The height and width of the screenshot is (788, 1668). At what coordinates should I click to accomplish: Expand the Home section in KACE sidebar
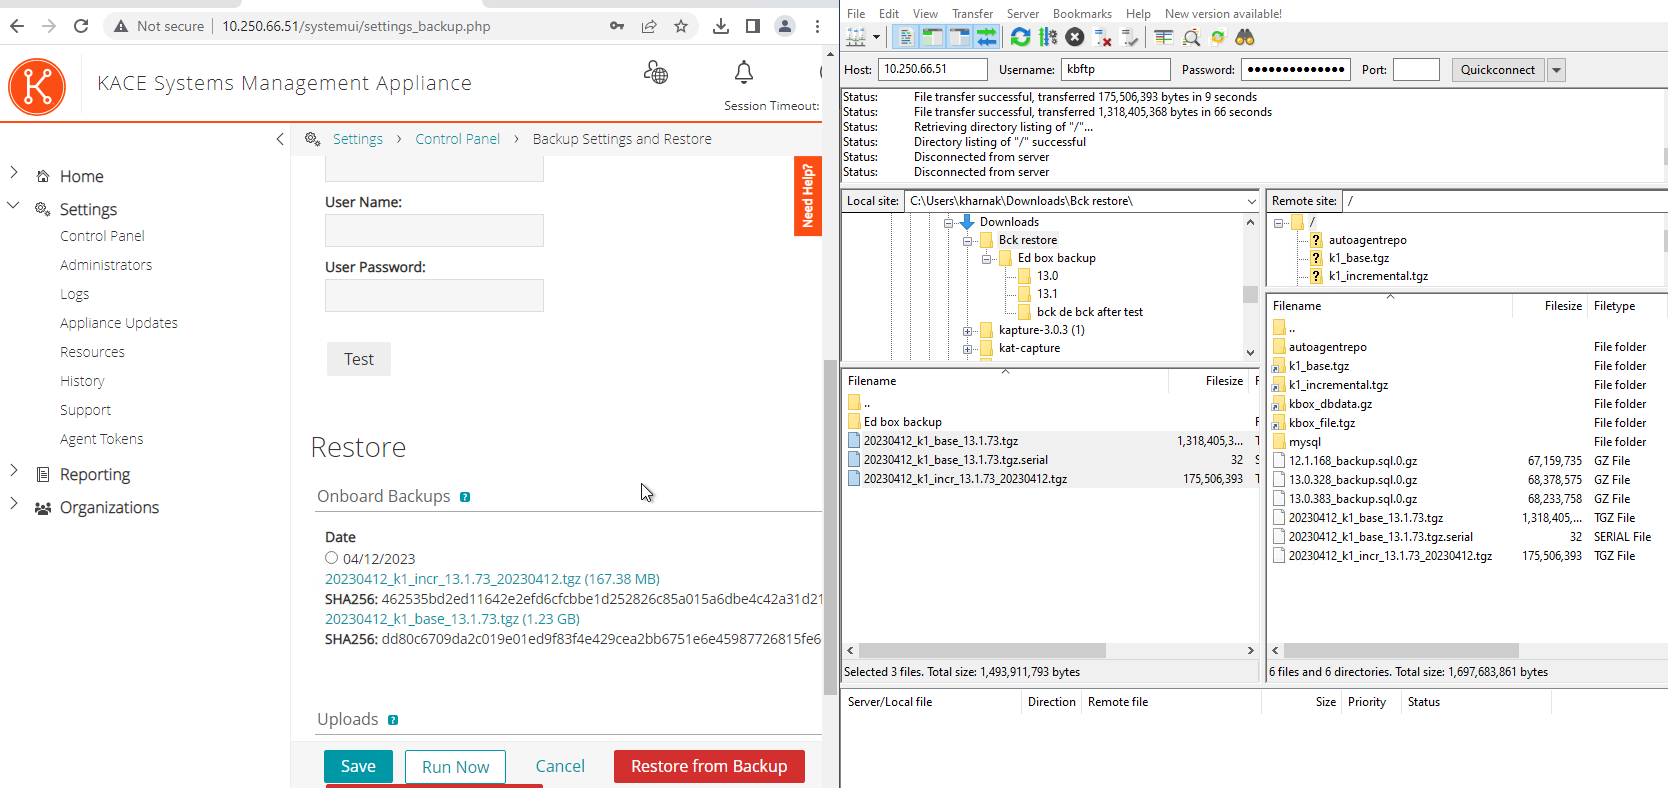pyautogui.click(x=14, y=172)
